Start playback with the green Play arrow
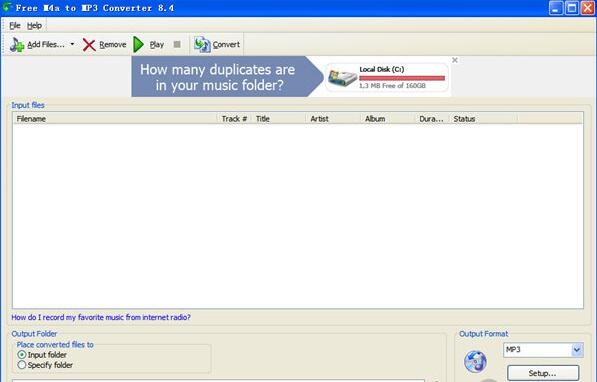The image size is (597, 382). (x=139, y=45)
